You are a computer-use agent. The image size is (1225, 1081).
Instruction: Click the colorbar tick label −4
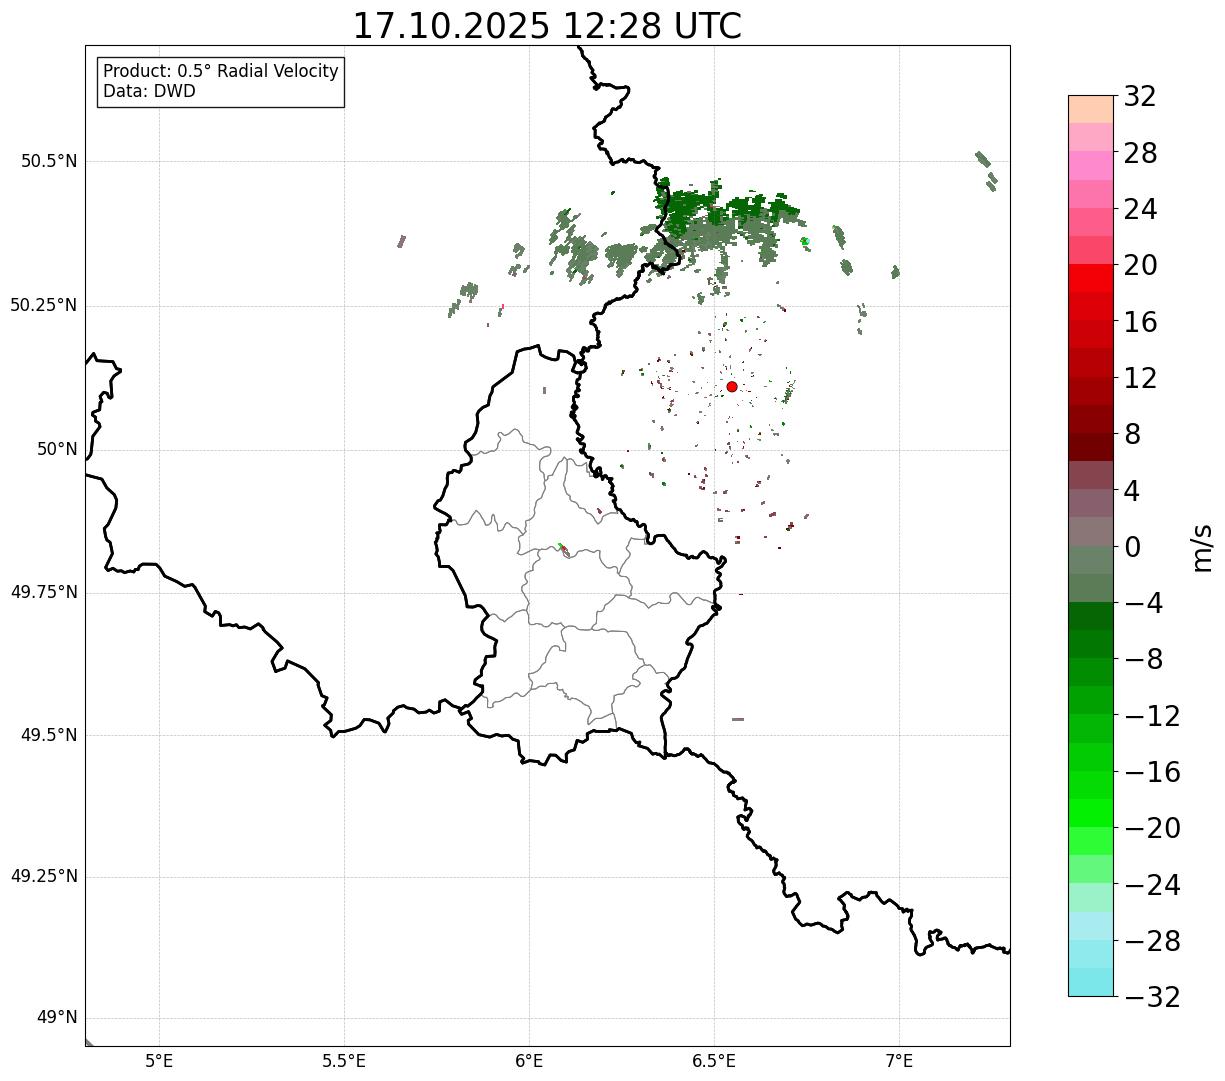pos(1143,603)
